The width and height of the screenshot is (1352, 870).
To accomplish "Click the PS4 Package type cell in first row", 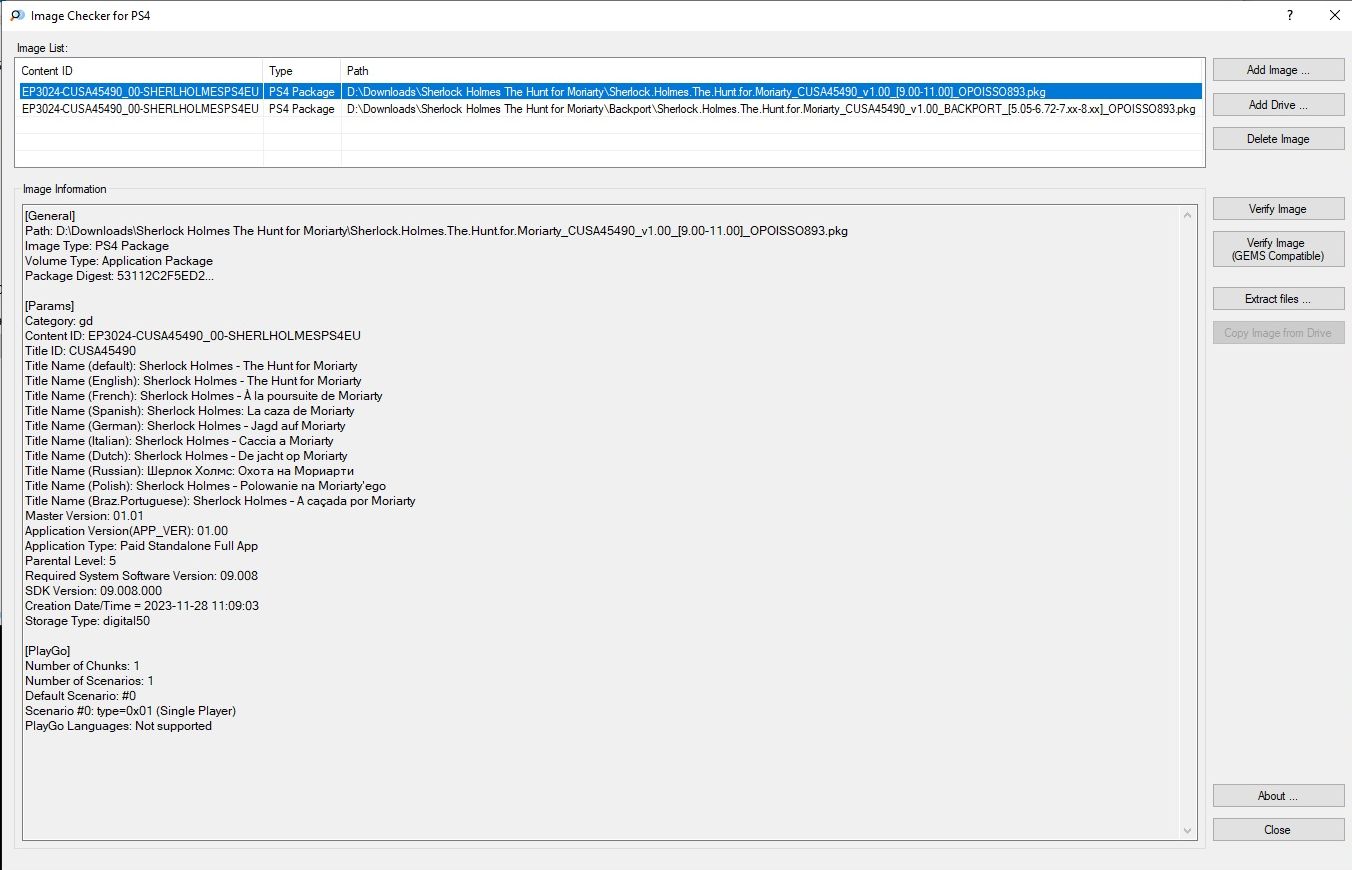I will pos(302,91).
